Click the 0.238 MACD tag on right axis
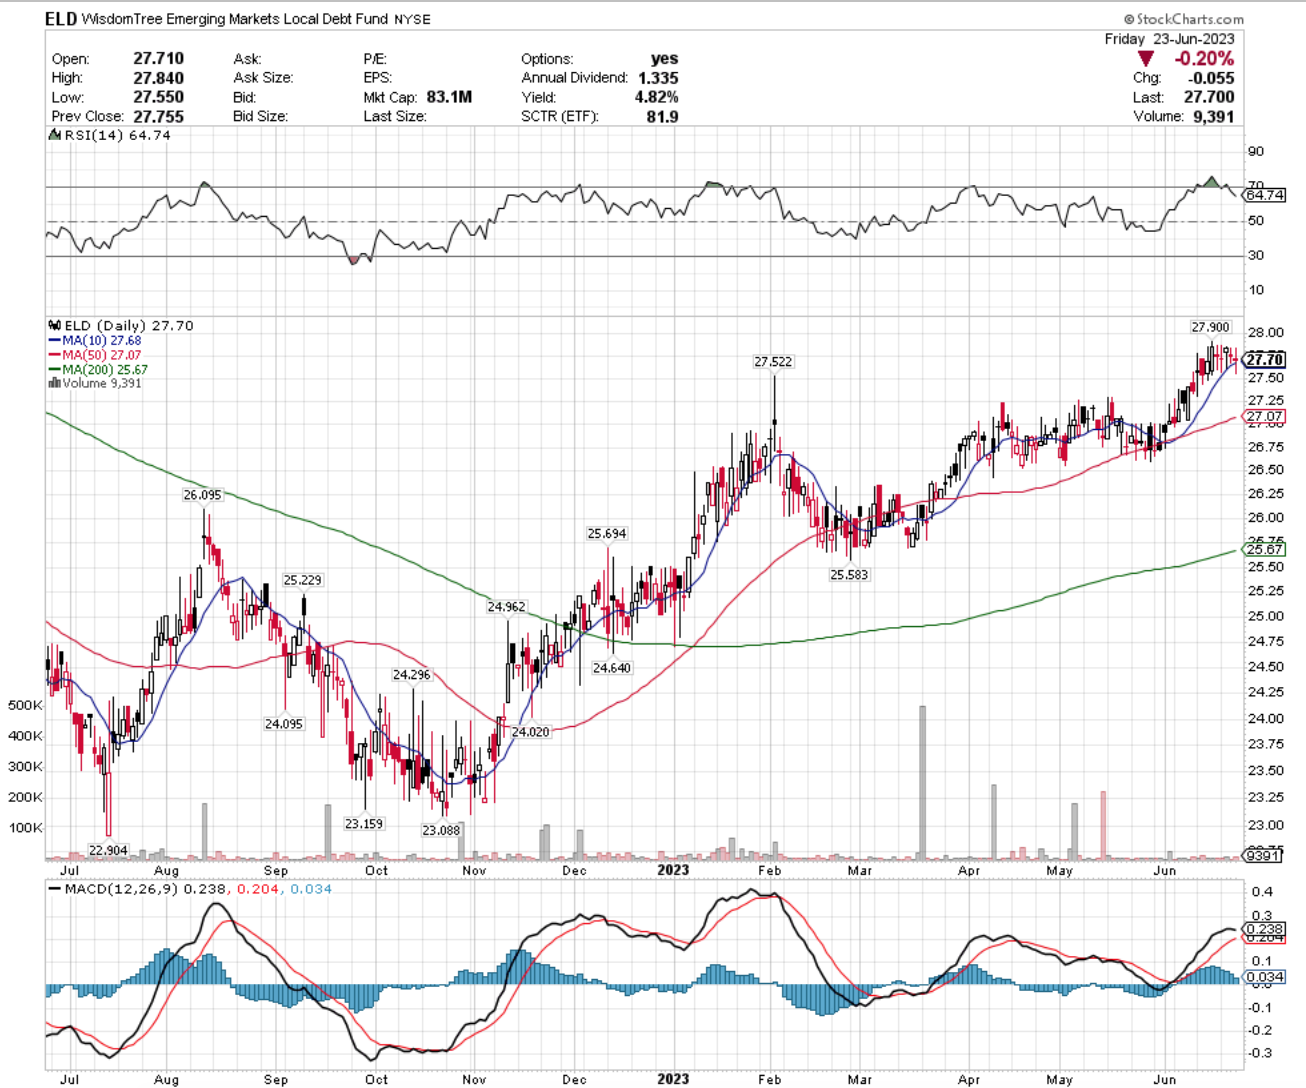1306x1088 pixels. [1265, 929]
